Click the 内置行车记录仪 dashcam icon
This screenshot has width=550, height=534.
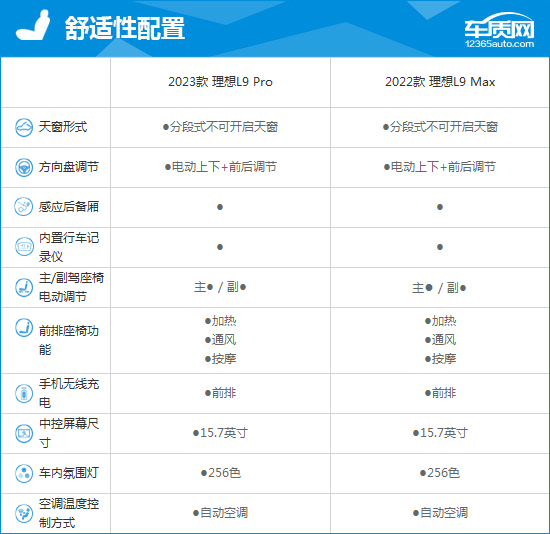(24, 247)
